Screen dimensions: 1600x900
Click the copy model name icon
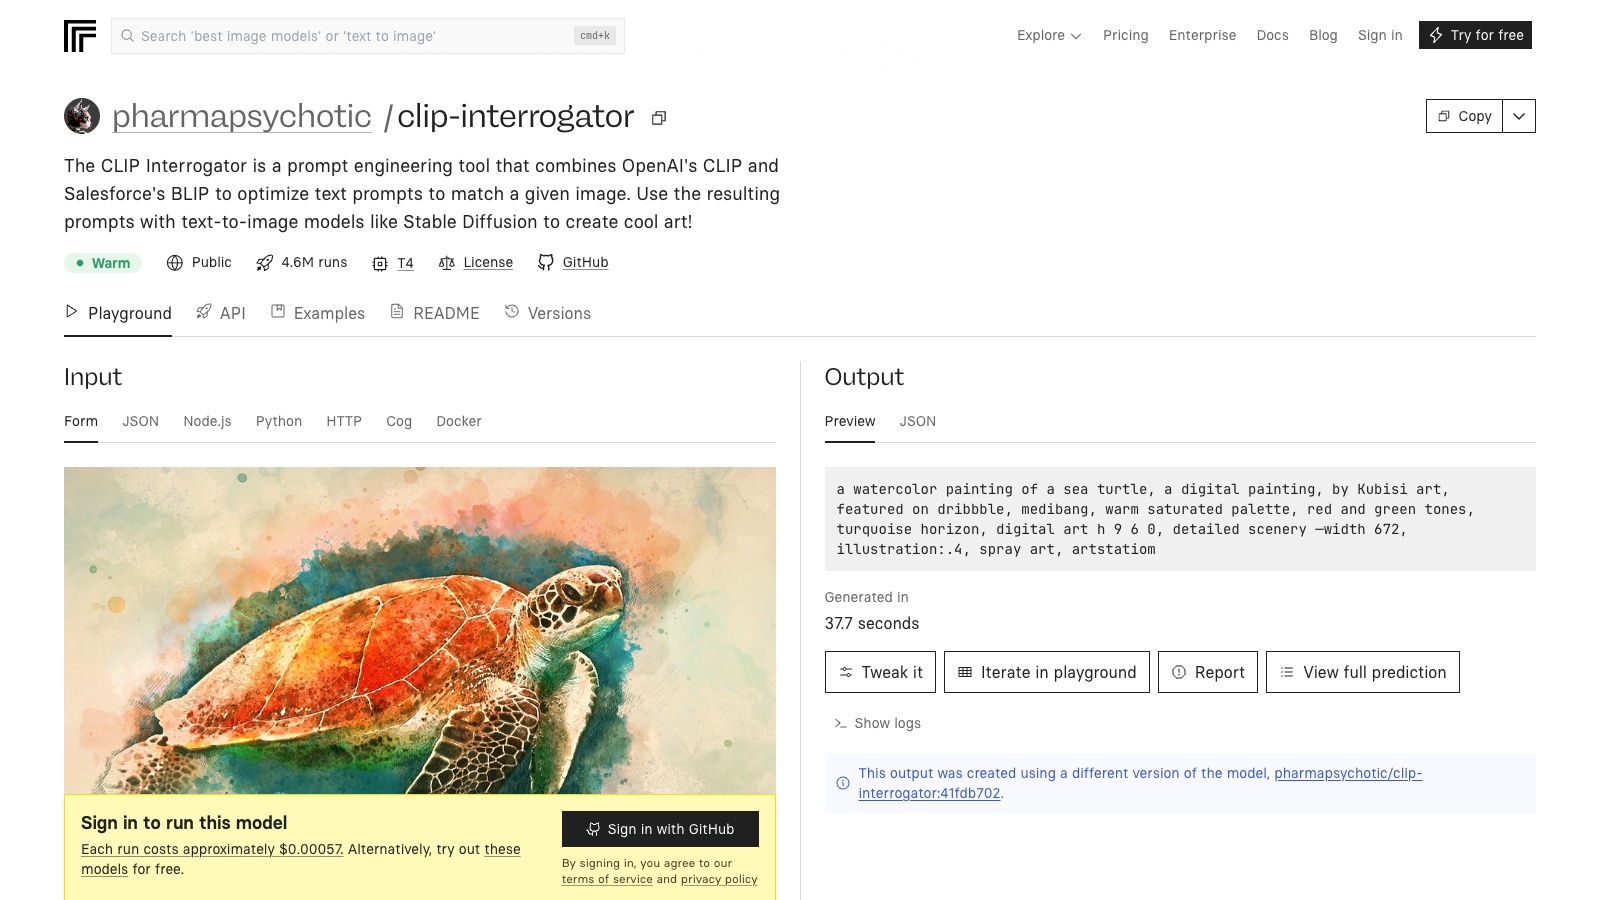tap(659, 118)
